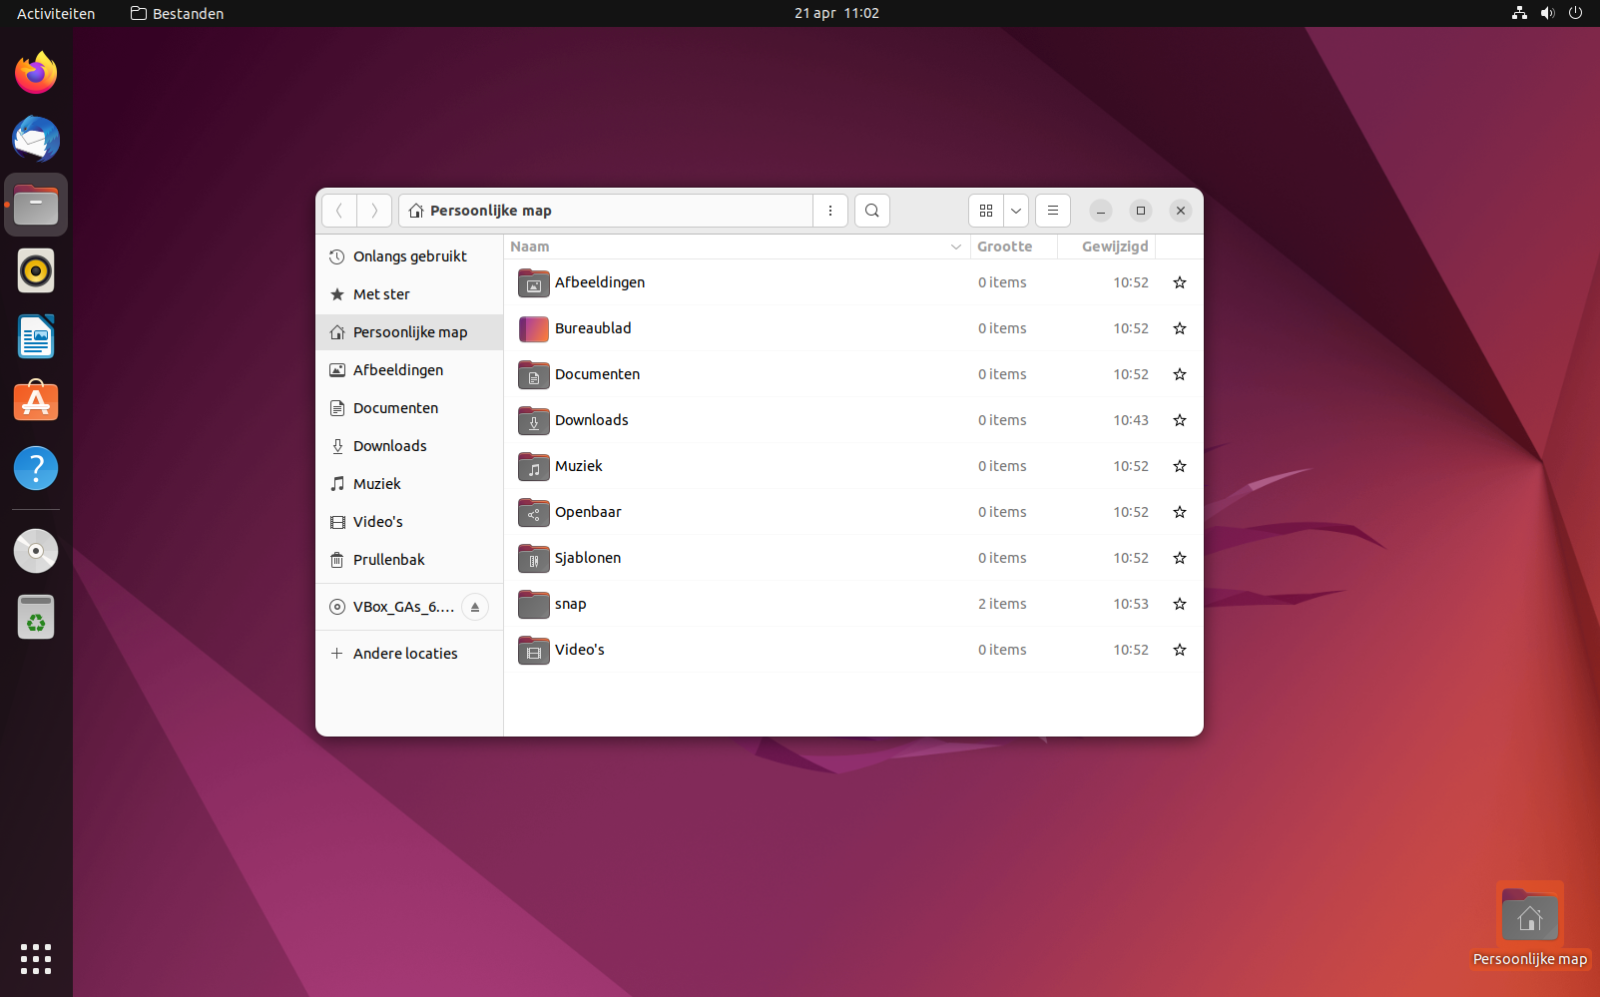Select the Persoonlijke map desktop icon
This screenshot has width=1600, height=997.
pyautogui.click(x=1529, y=917)
